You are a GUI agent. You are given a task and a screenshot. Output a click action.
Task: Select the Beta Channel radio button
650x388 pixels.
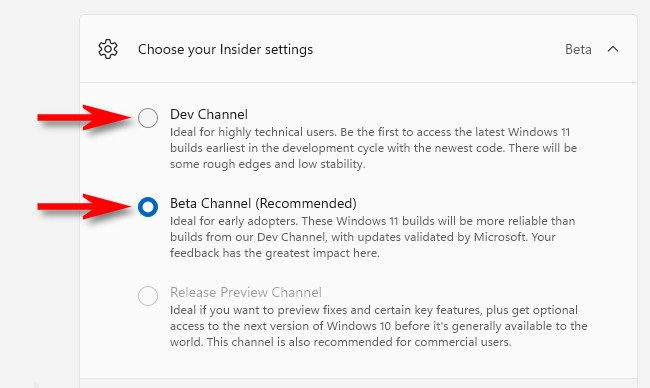coord(148,207)
